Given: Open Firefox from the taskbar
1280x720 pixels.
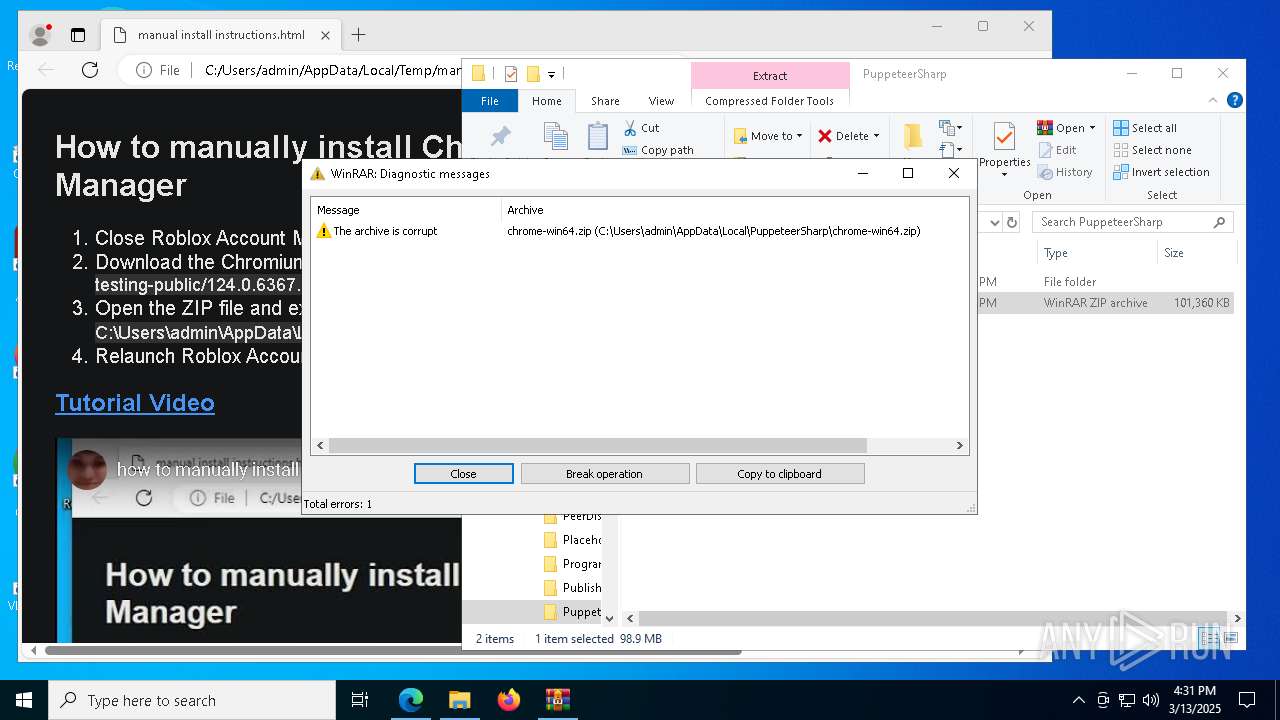Looking at the screenshot, I should 509,700.
